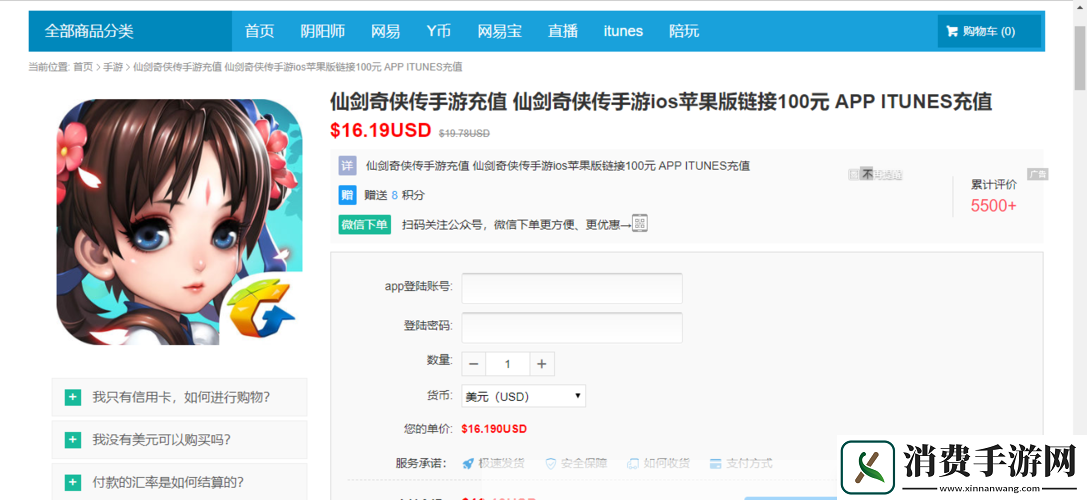The width and height of the screenshot is (1087, 500).
Task: Click the struck-through $19.78USD price
Action: [x=464, y=132]
